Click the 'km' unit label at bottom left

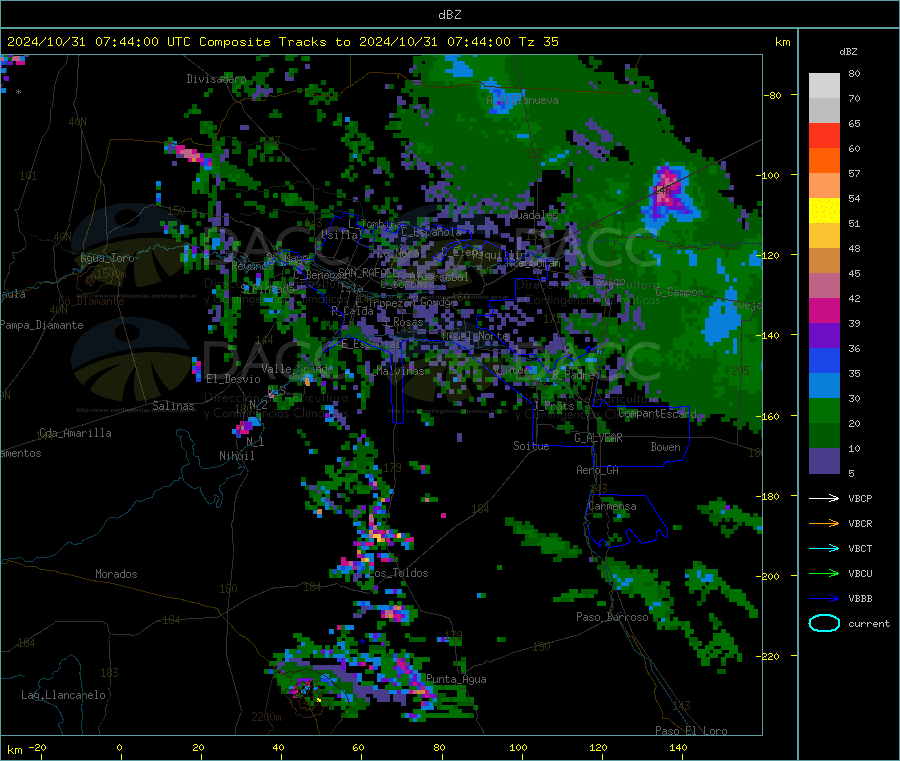click(14, 750)
